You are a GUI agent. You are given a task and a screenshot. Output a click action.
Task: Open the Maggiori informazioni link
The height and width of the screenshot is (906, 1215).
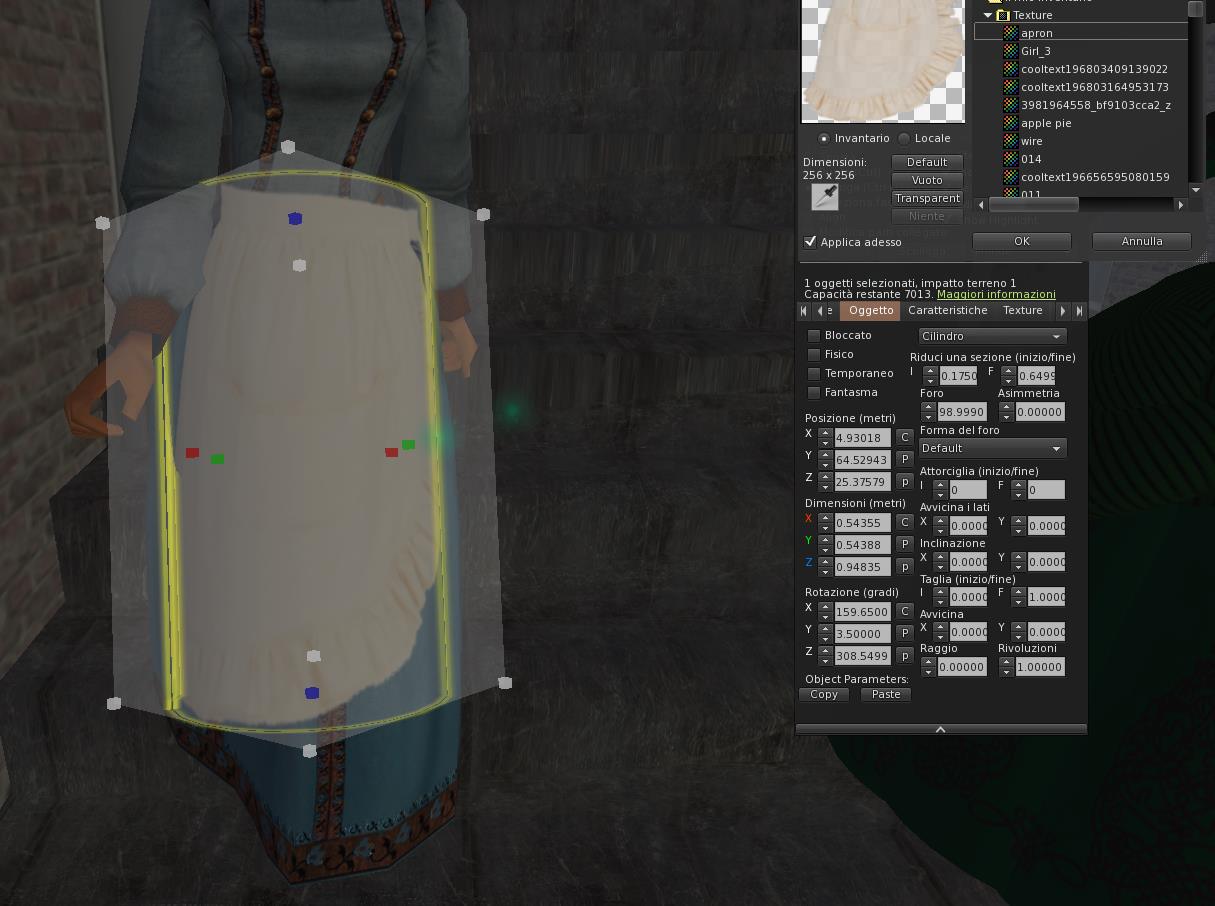click(x=996, y=295)
